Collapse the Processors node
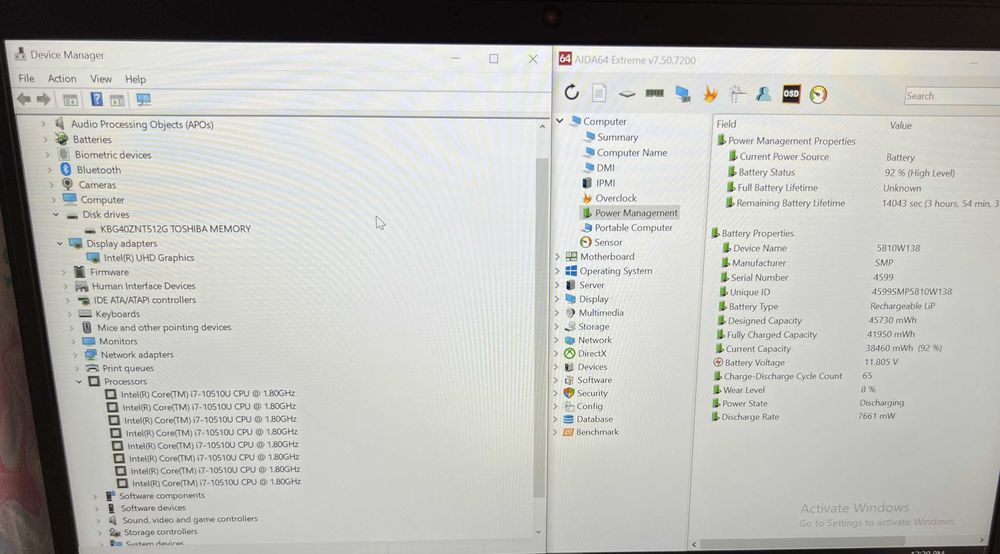The height and width of the screenshot is (554, 1000). click(x=79, y=381)
